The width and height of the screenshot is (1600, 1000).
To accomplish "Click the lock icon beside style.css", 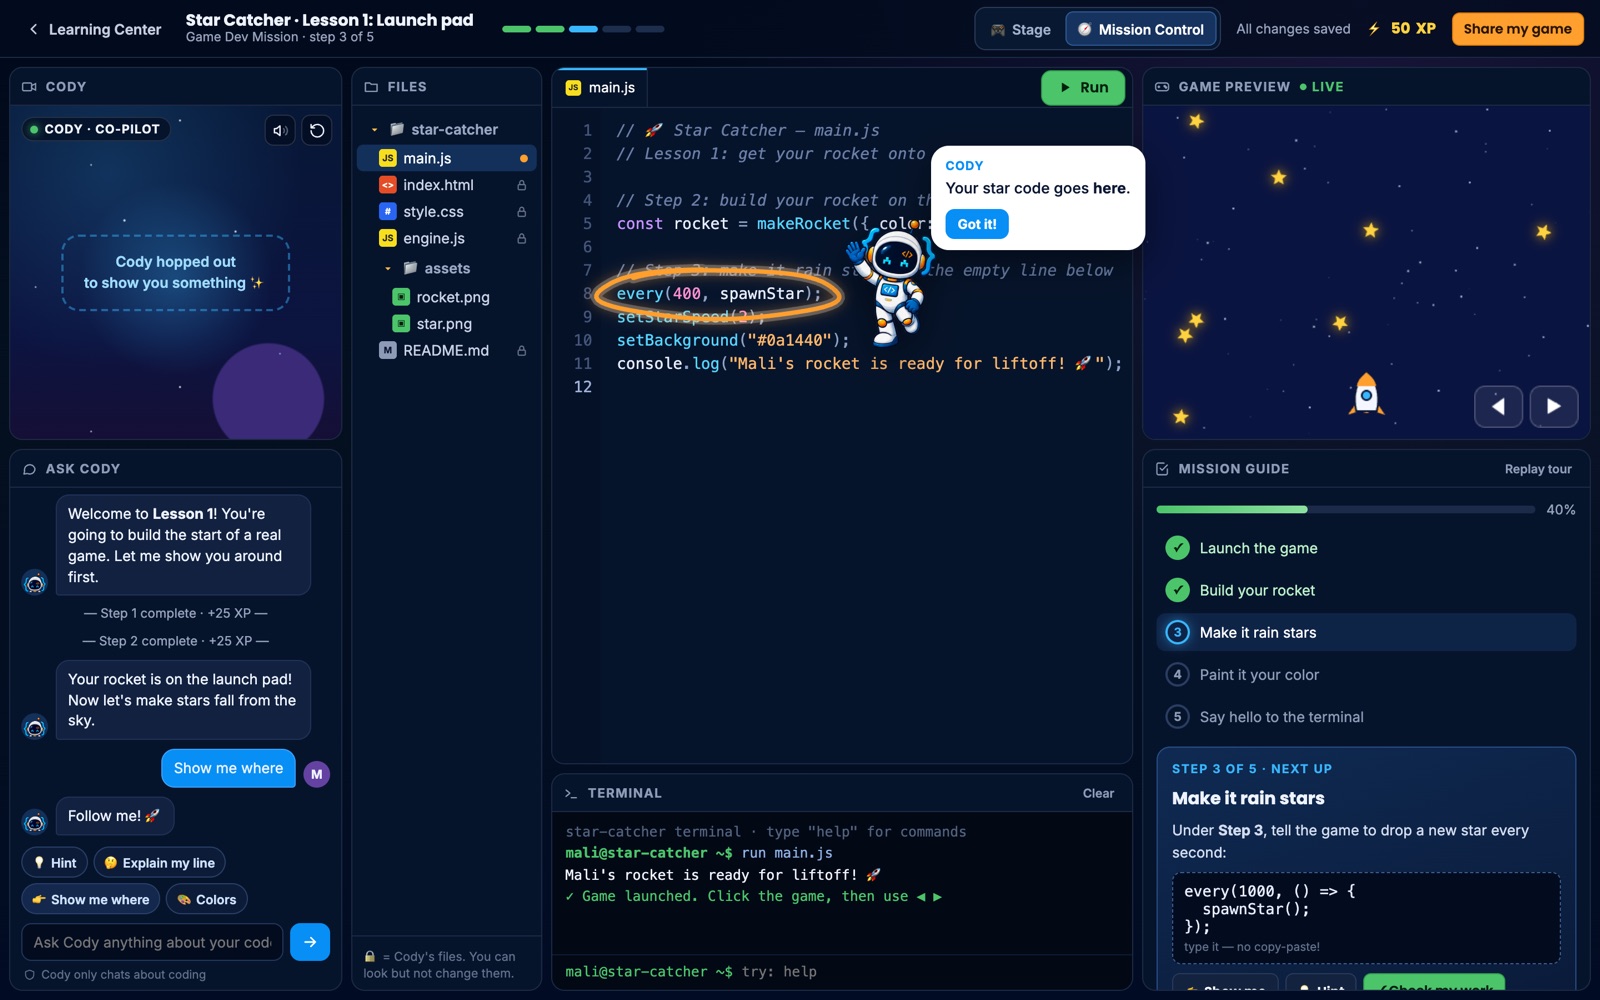I will click(x=521, y=212).
